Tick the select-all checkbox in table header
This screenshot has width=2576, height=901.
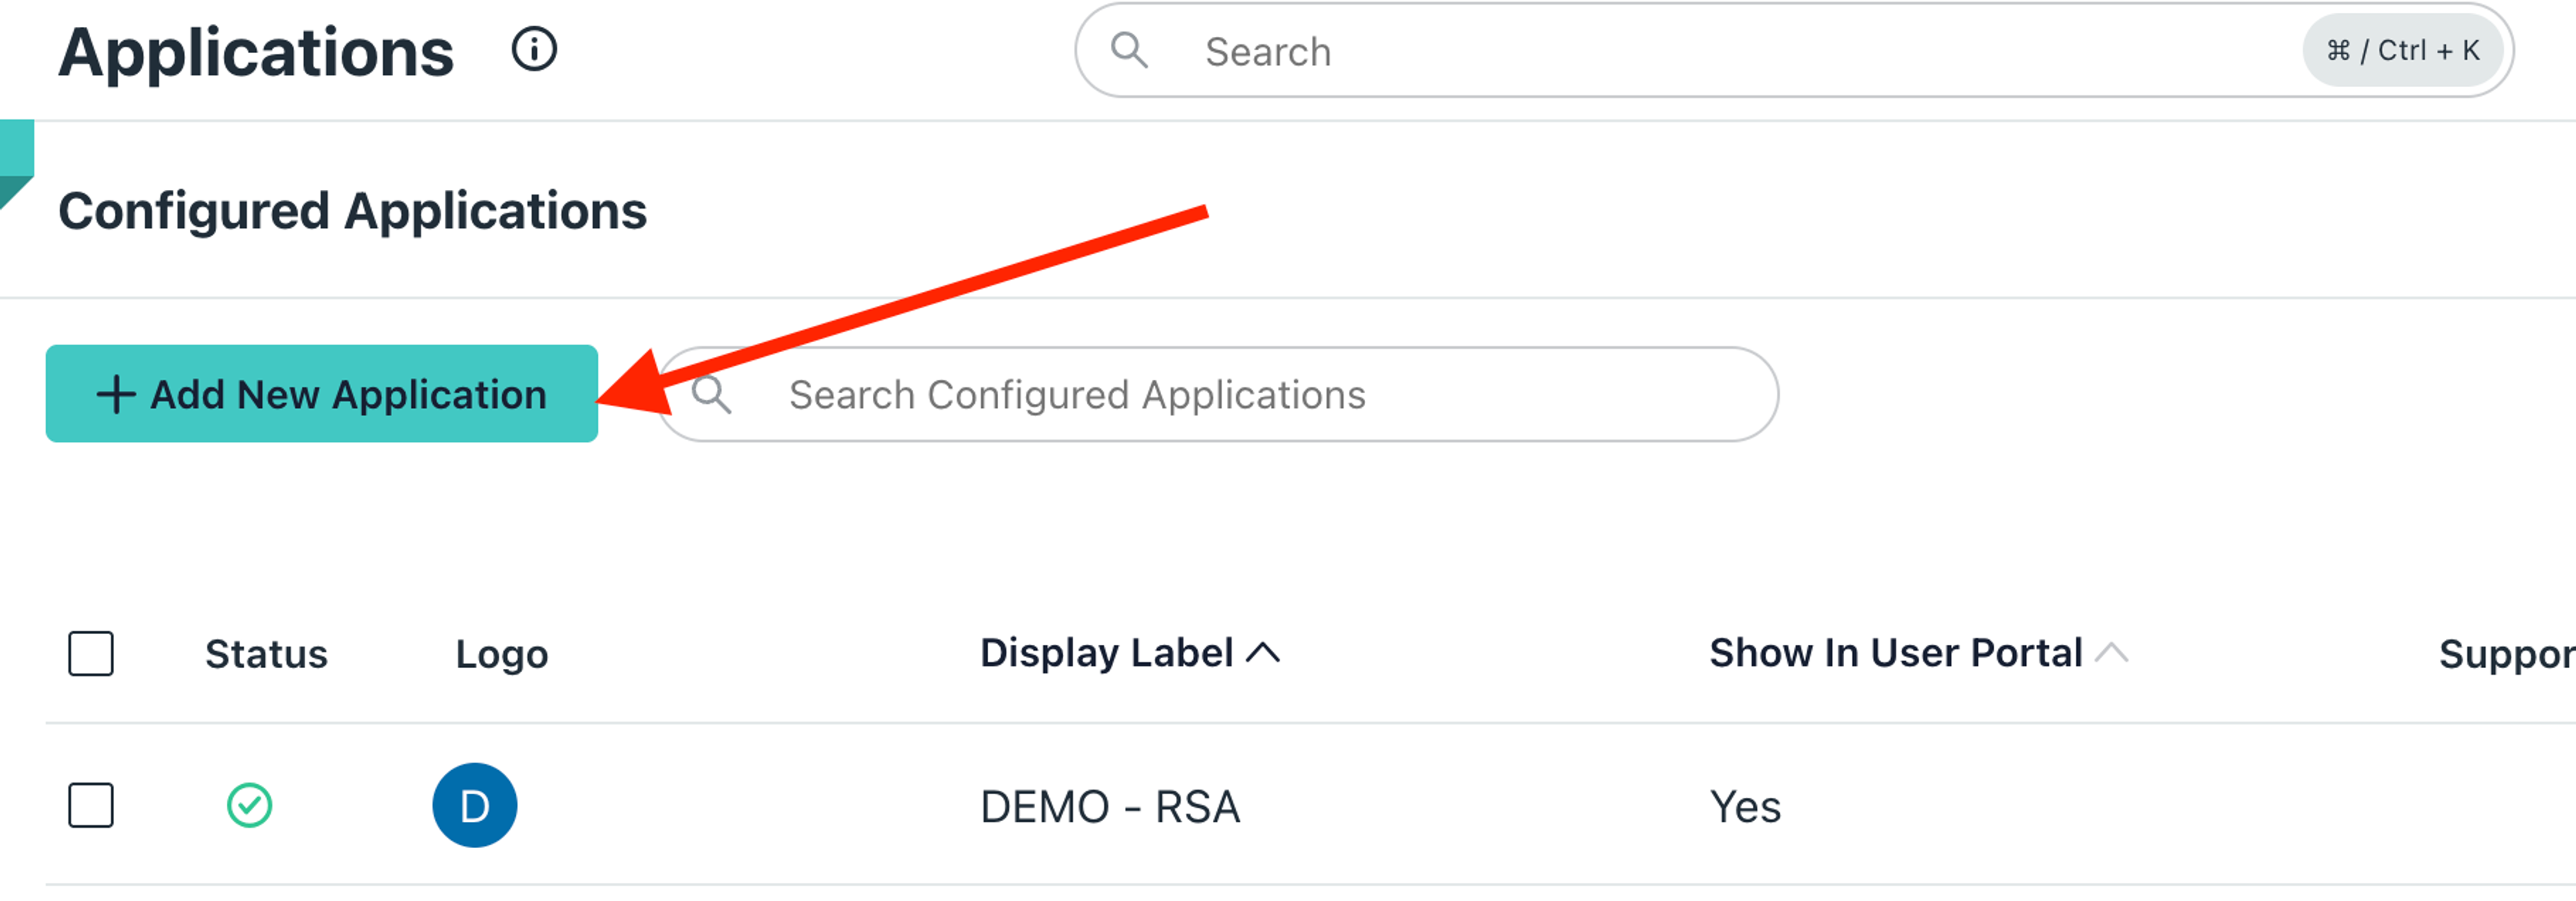[x=91, y=654]
